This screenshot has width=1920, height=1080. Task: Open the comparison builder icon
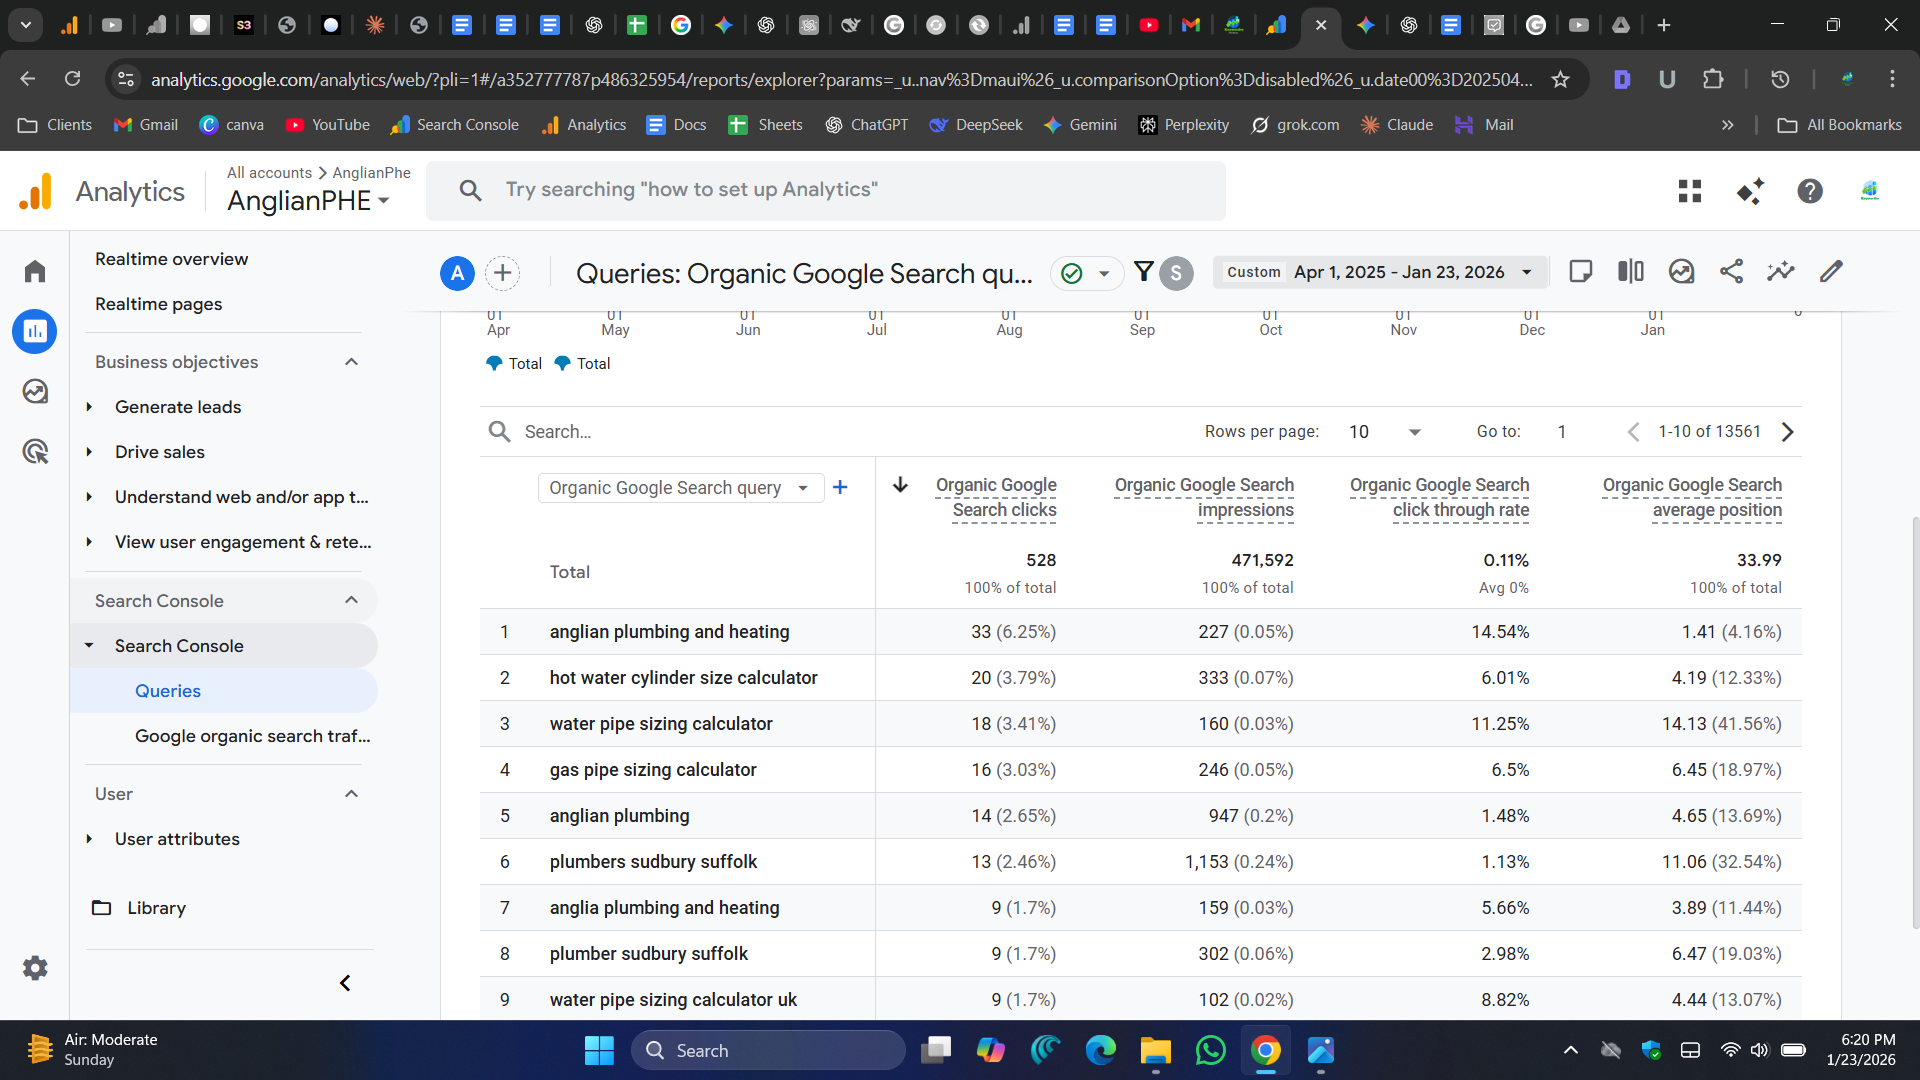click(x=1630, y=271)
